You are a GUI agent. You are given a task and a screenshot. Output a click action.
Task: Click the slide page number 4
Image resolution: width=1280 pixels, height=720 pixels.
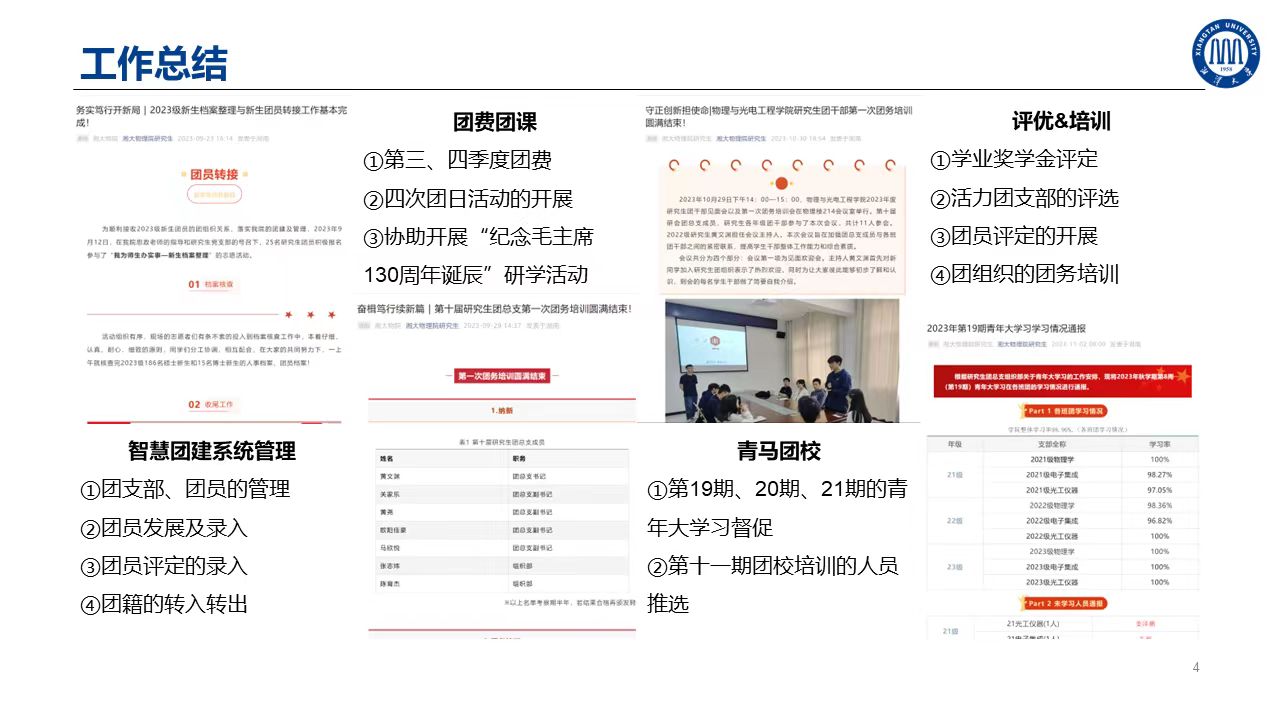1195,667
